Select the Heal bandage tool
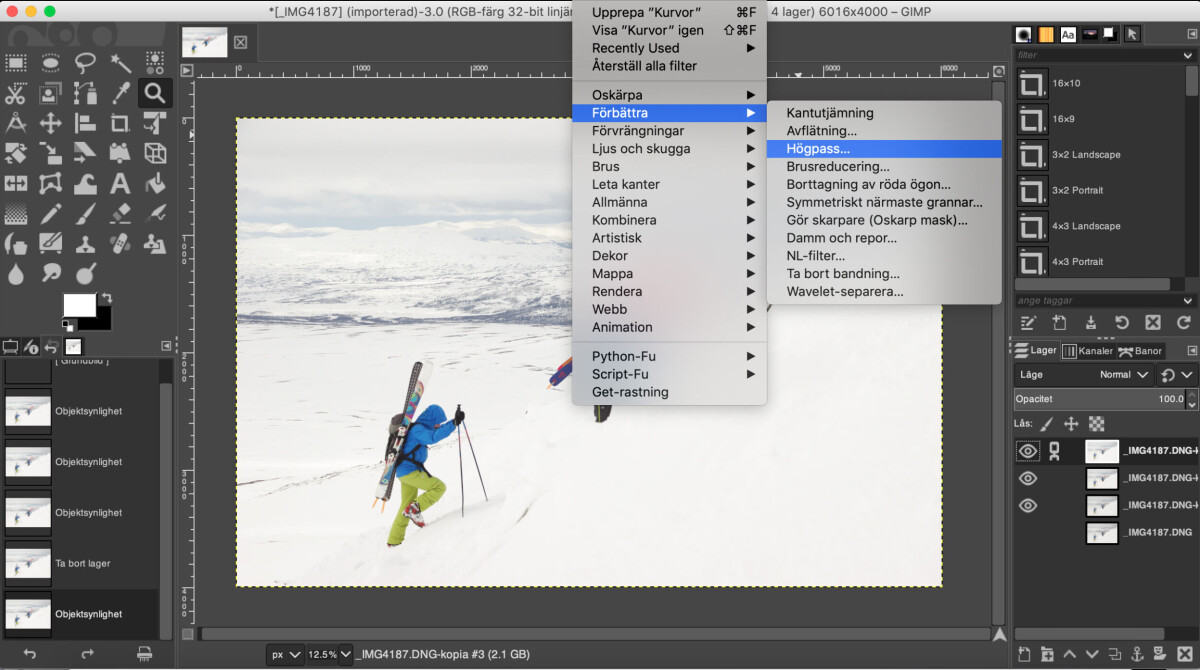Image resolution: width=1200 pixels, height=670 pixels. [x=121, y=244]
